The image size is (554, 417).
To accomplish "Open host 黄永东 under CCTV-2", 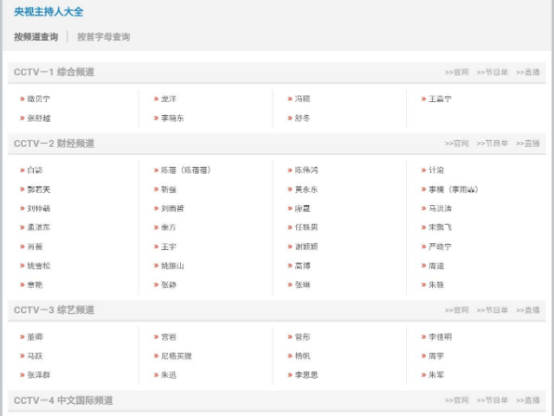I will tap(306, 190).
